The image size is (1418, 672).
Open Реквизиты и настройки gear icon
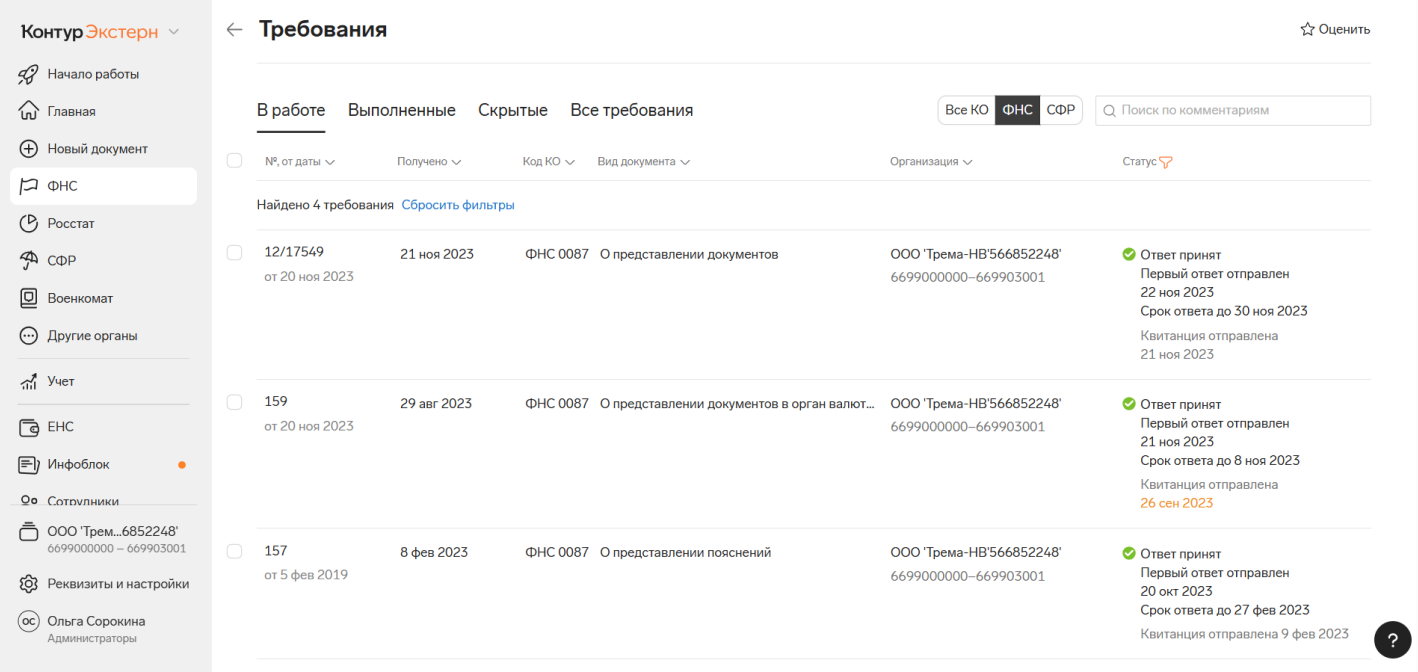click(x=29, y=584)
